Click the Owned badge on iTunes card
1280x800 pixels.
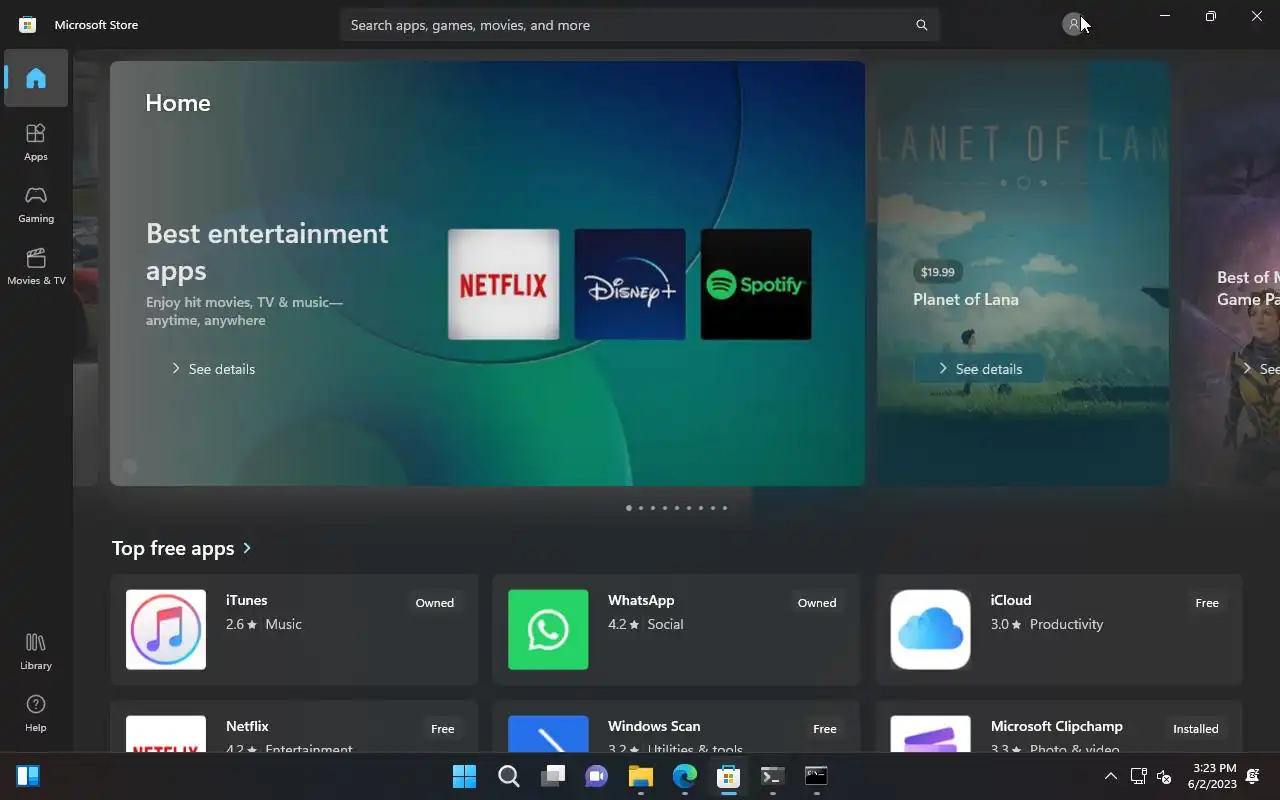(435, 603)
